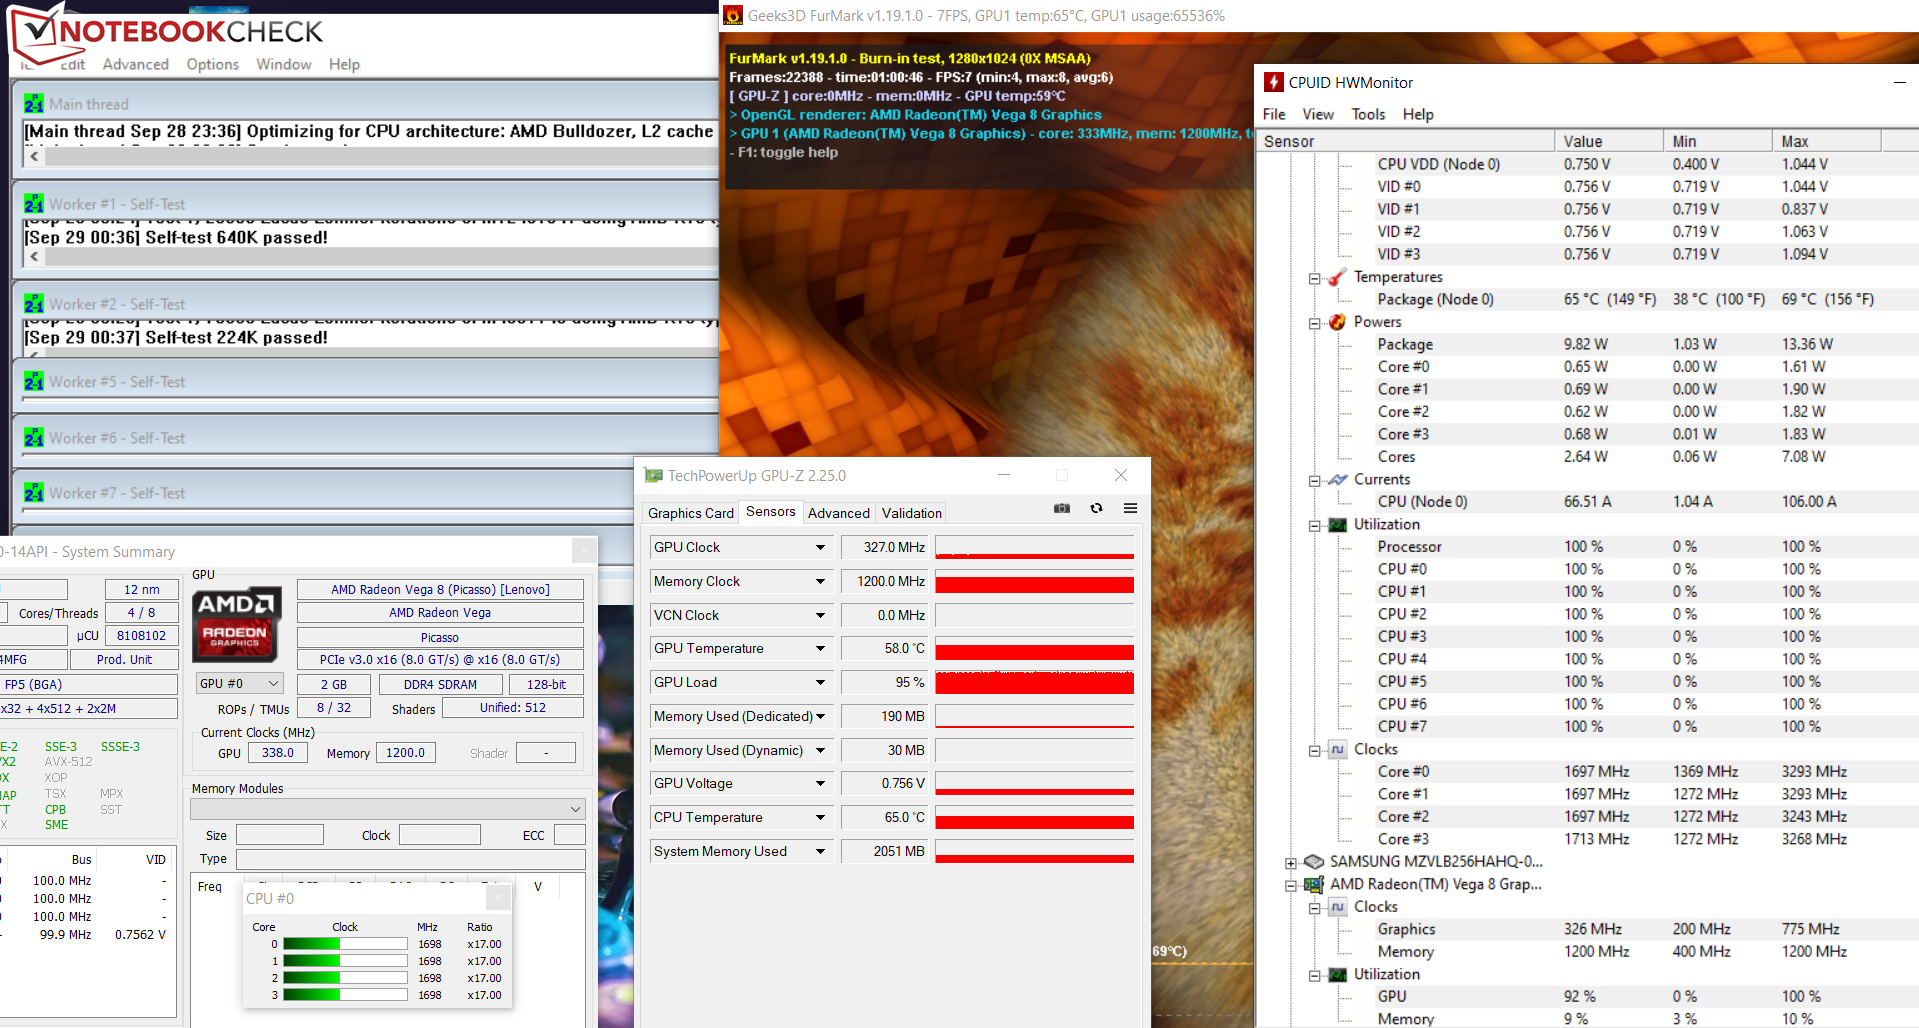Click the SAMSUNG drive icon in HWMonitor
Image resolution: width=1919 pixels, height=1028 pixels.
point(1314,862)
